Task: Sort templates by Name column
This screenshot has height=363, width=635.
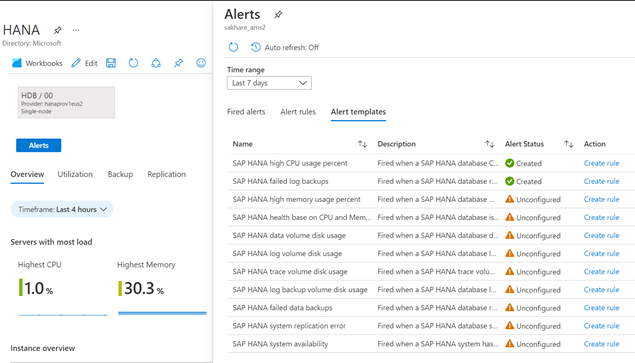Action: point(362,144)
